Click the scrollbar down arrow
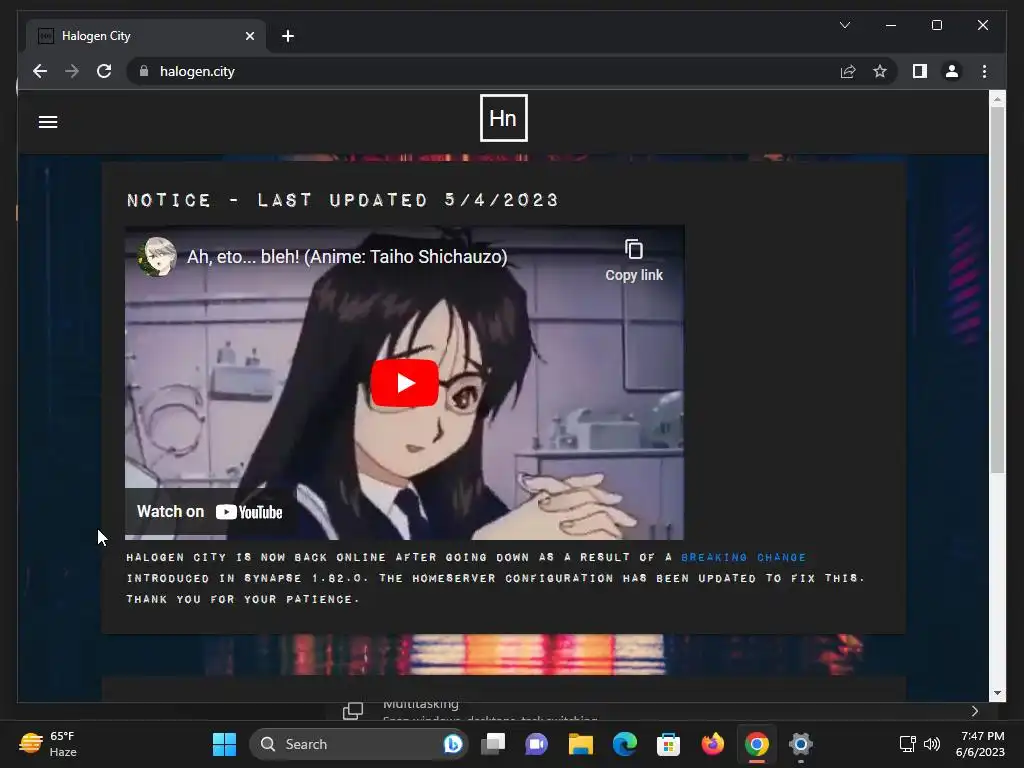The image size is (1024, 768). point(997,693)
